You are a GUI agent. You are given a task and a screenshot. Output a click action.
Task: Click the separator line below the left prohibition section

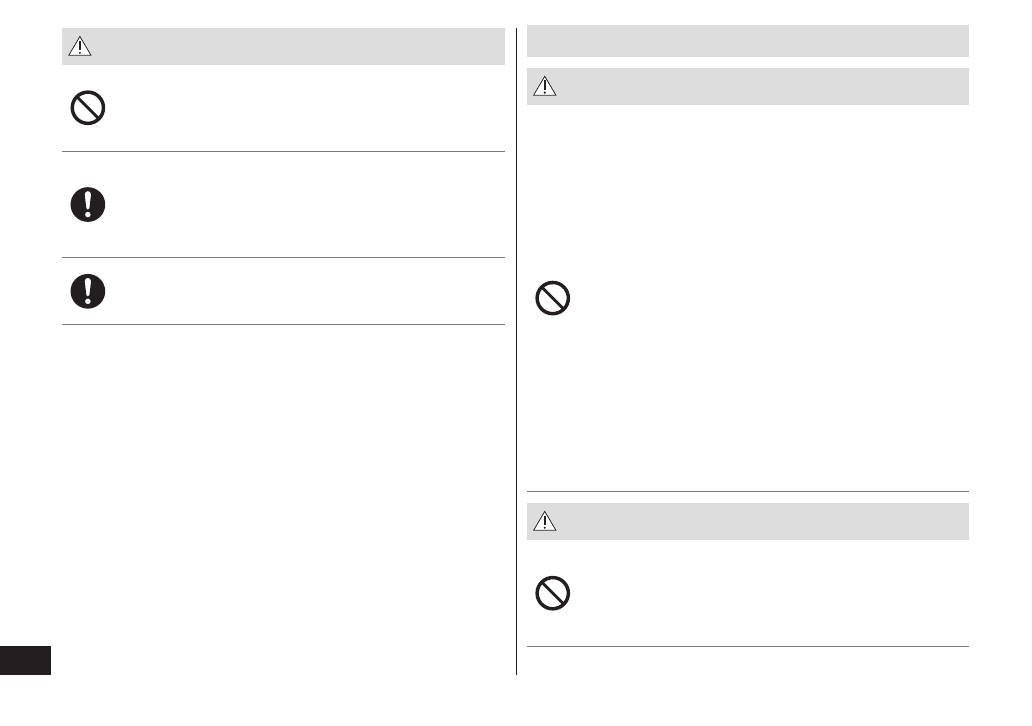coord(283,152)
